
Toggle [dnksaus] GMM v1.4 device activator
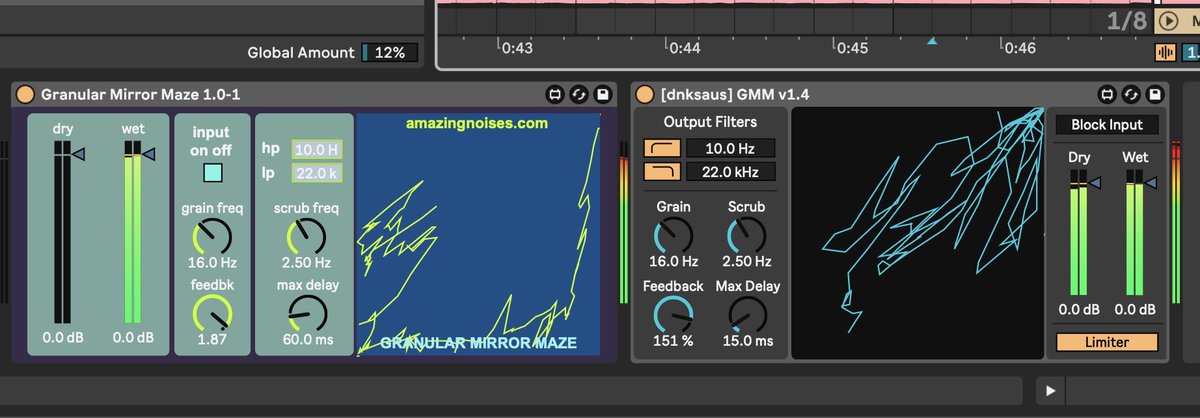(x=645, y=95)
